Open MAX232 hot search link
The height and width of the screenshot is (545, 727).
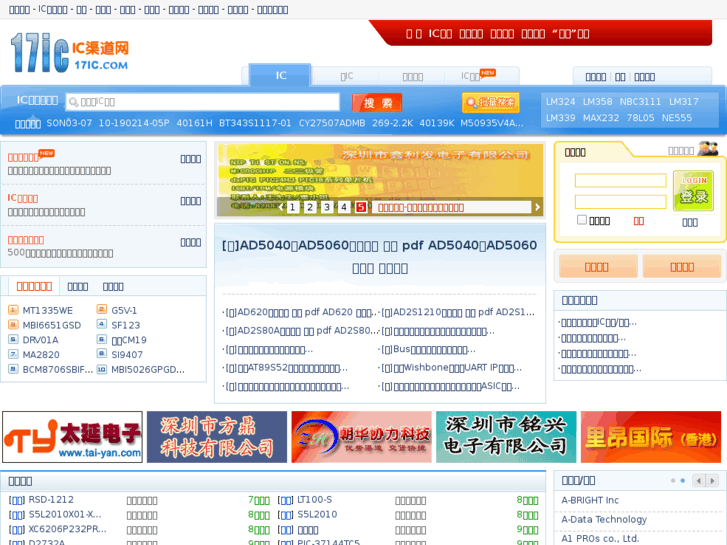tap(601, 118)
